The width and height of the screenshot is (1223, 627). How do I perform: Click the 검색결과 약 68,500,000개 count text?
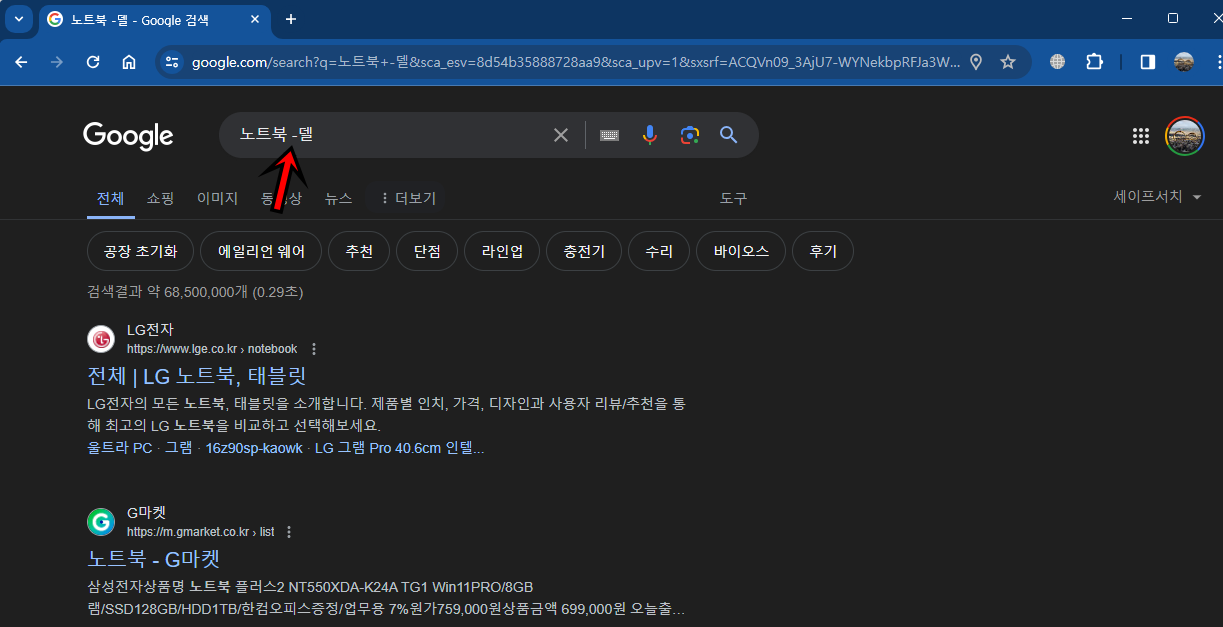coord(195,292)
